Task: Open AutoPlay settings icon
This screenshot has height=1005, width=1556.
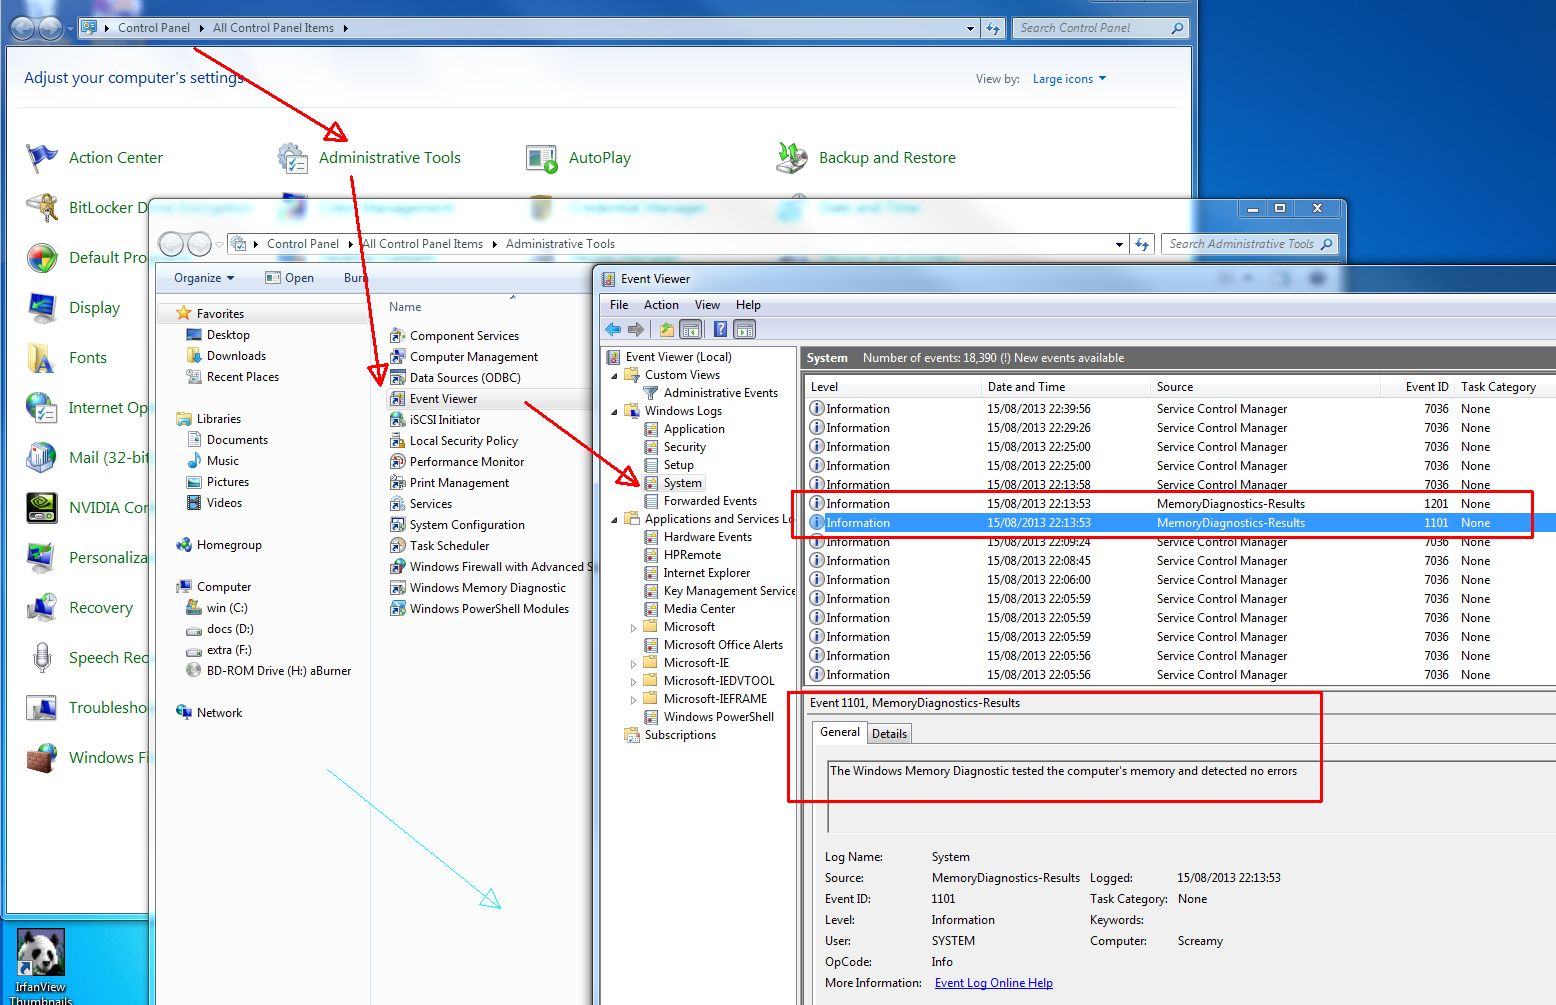Action: (542, 158)
